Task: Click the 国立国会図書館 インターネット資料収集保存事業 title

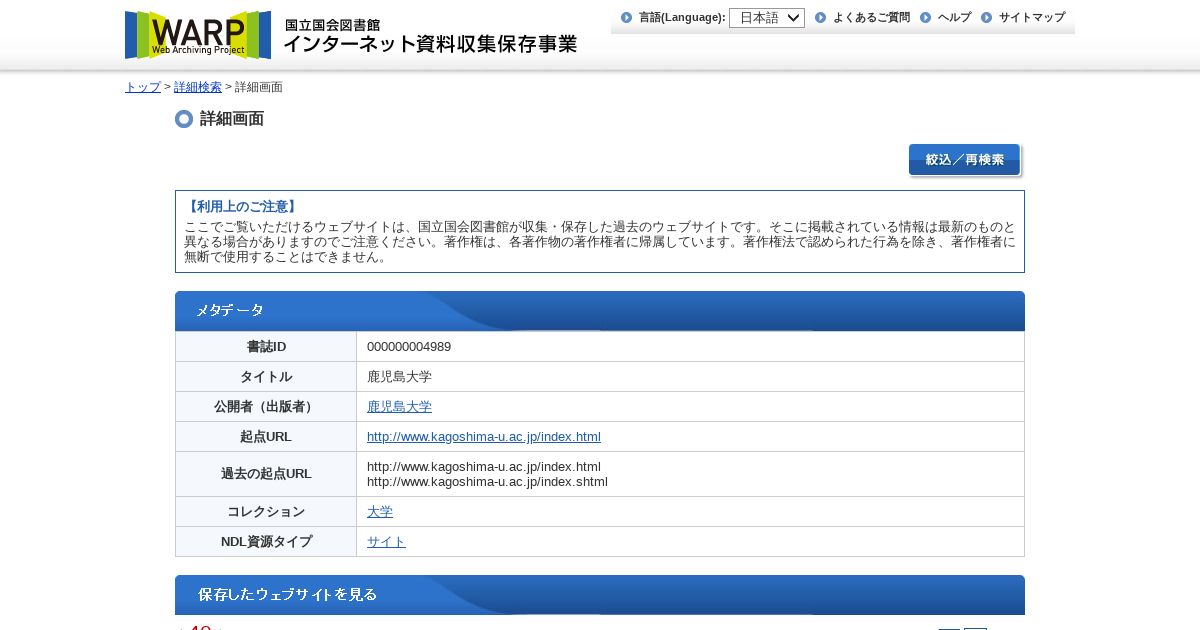Action: (430, 37)
